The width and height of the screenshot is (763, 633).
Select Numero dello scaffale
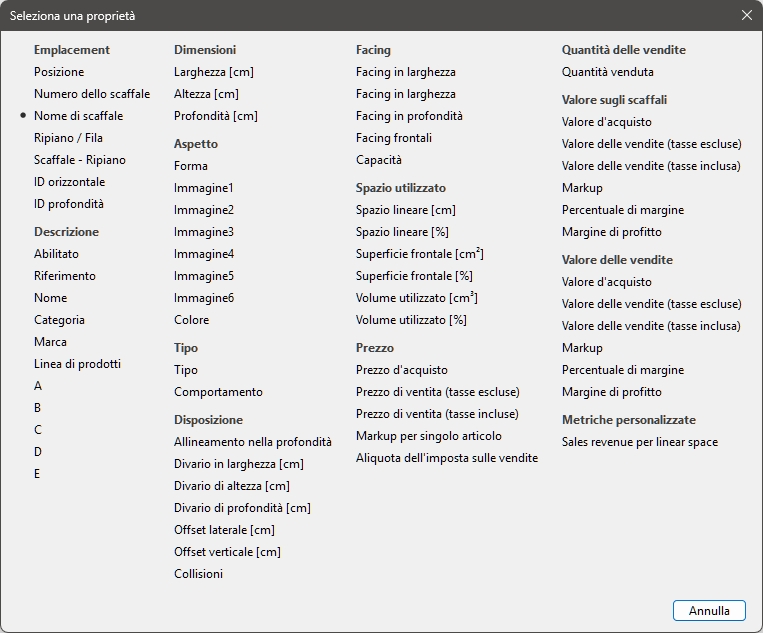coord(92,94)
